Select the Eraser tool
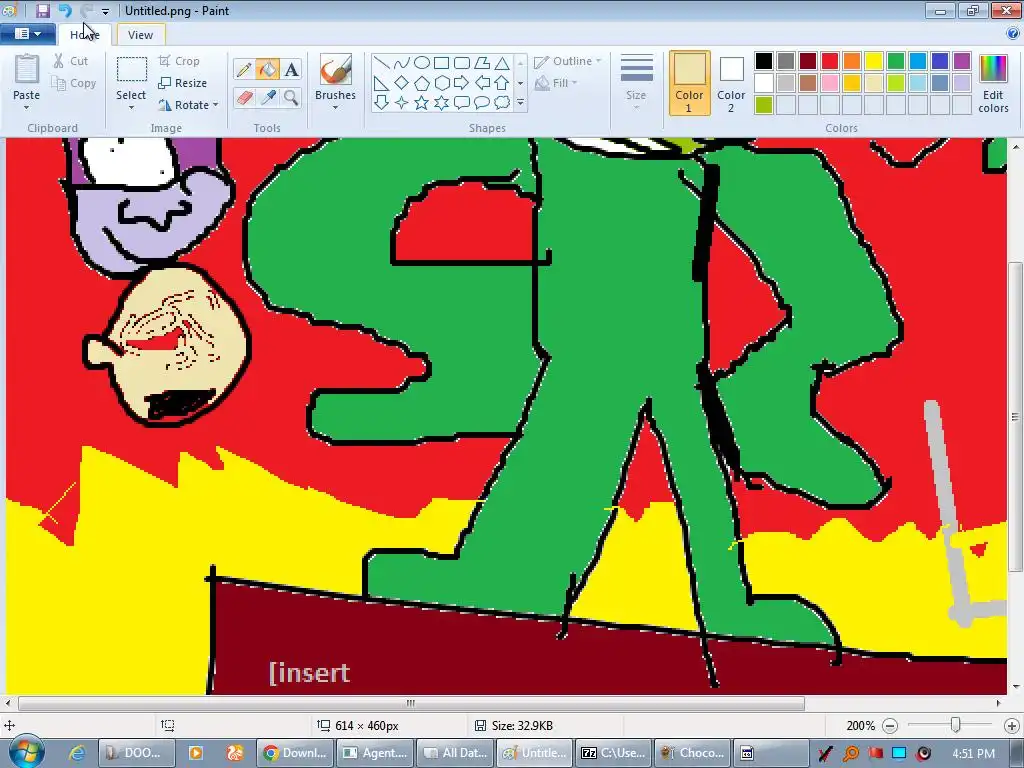This screenshot has height=768, width=1024. coord(244,98)
